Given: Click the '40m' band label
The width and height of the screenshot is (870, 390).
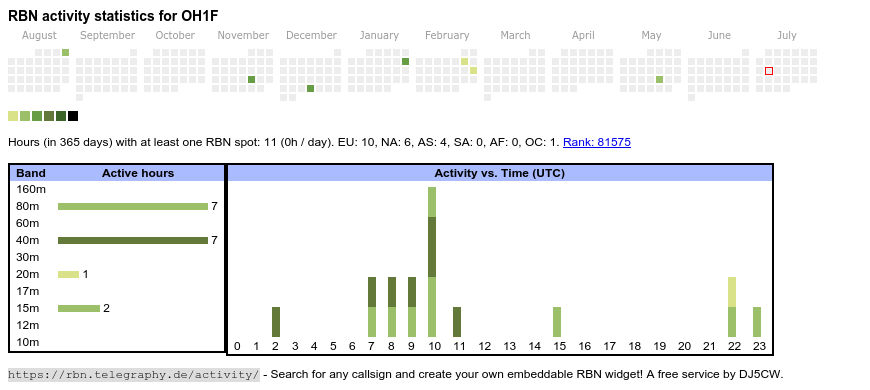Looking at the screenshot, I should coord(28,240).
